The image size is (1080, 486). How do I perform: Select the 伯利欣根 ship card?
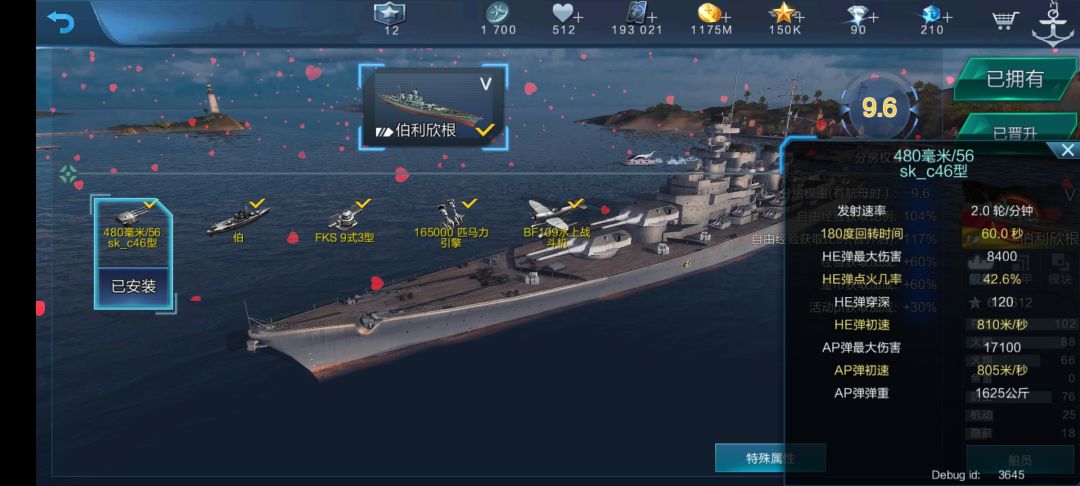tap(433, 107)
